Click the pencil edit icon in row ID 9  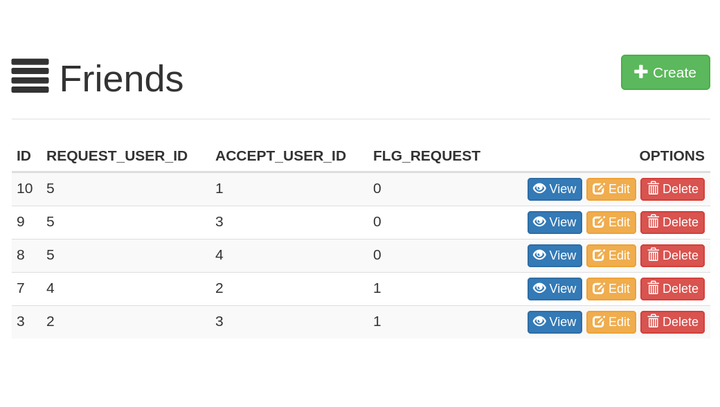(x=598, y=222)
